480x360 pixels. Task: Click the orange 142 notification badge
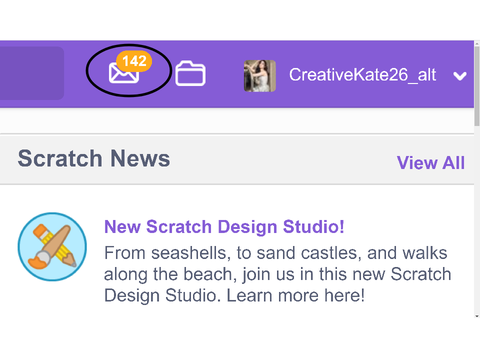[134, 61]
